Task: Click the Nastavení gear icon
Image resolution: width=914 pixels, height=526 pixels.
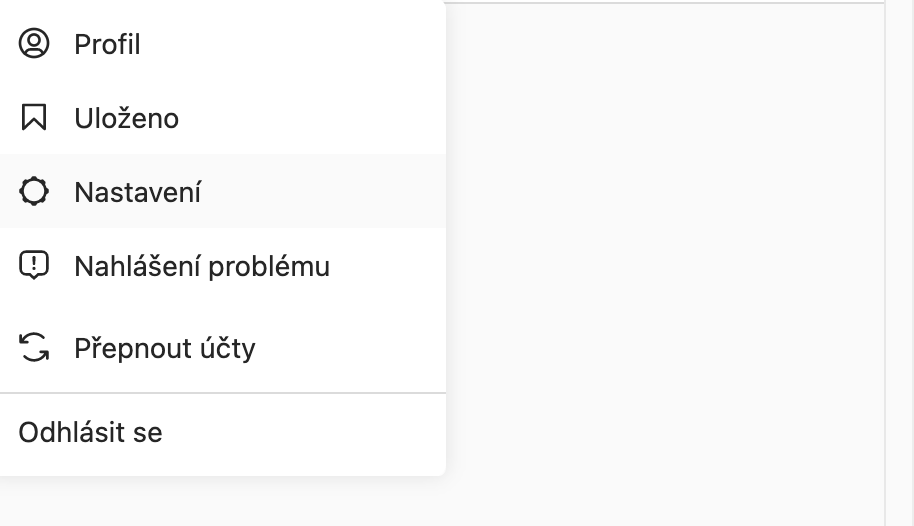Action: click(34, 192)
